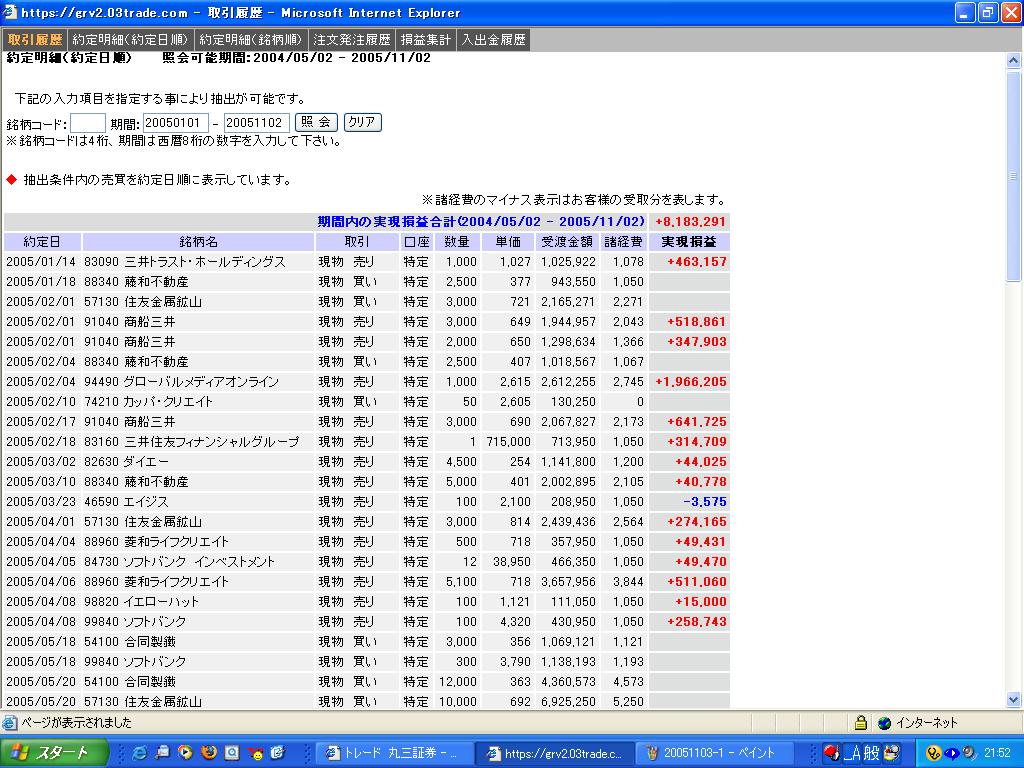Click the 銘柄コード input field
The height and width of the screenshot is (768, 1024).
88,123
